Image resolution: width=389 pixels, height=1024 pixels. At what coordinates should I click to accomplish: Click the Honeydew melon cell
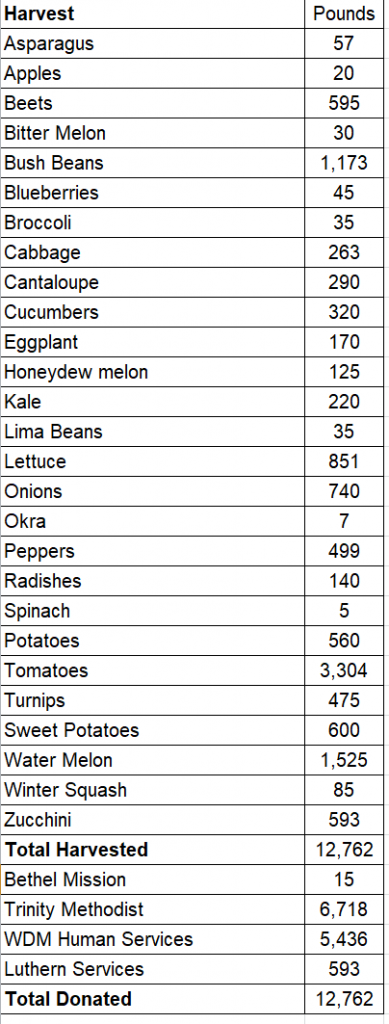coord(153,372)
